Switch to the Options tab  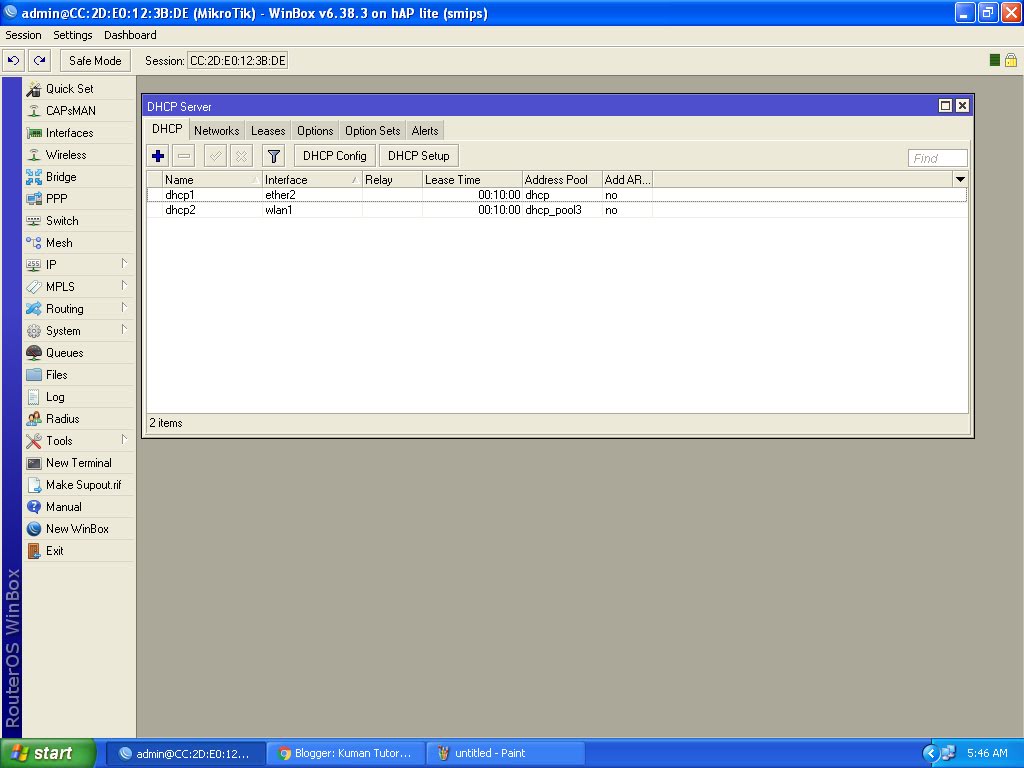[315, 131]
